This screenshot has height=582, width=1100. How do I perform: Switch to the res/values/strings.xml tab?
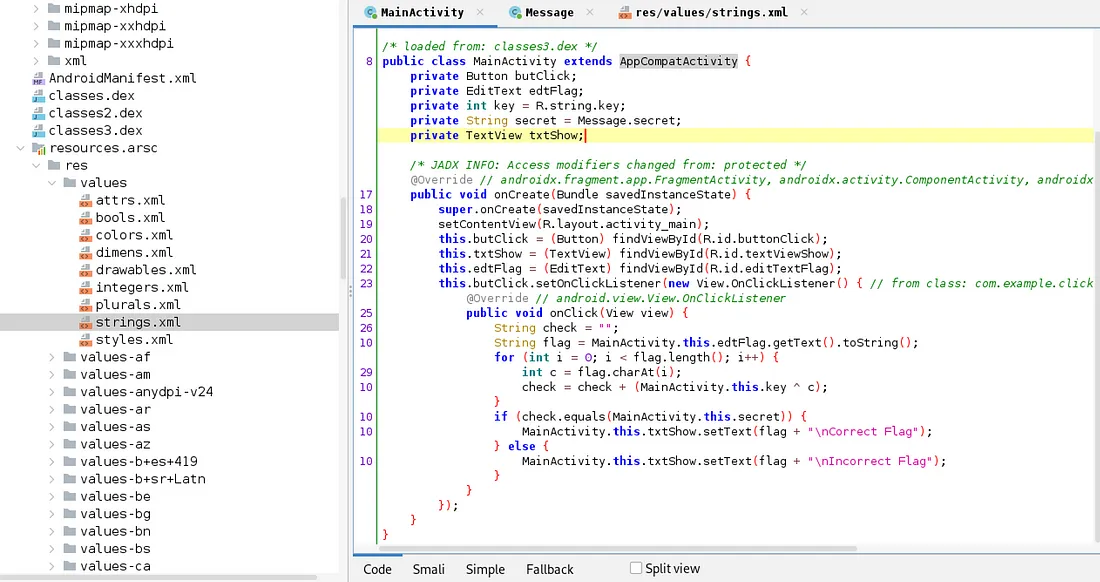[711, 13]
